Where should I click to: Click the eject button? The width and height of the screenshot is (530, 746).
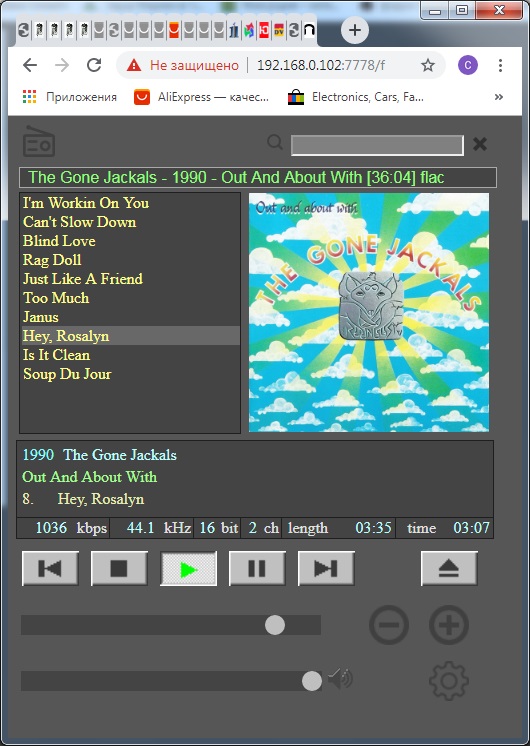[449, 569]
